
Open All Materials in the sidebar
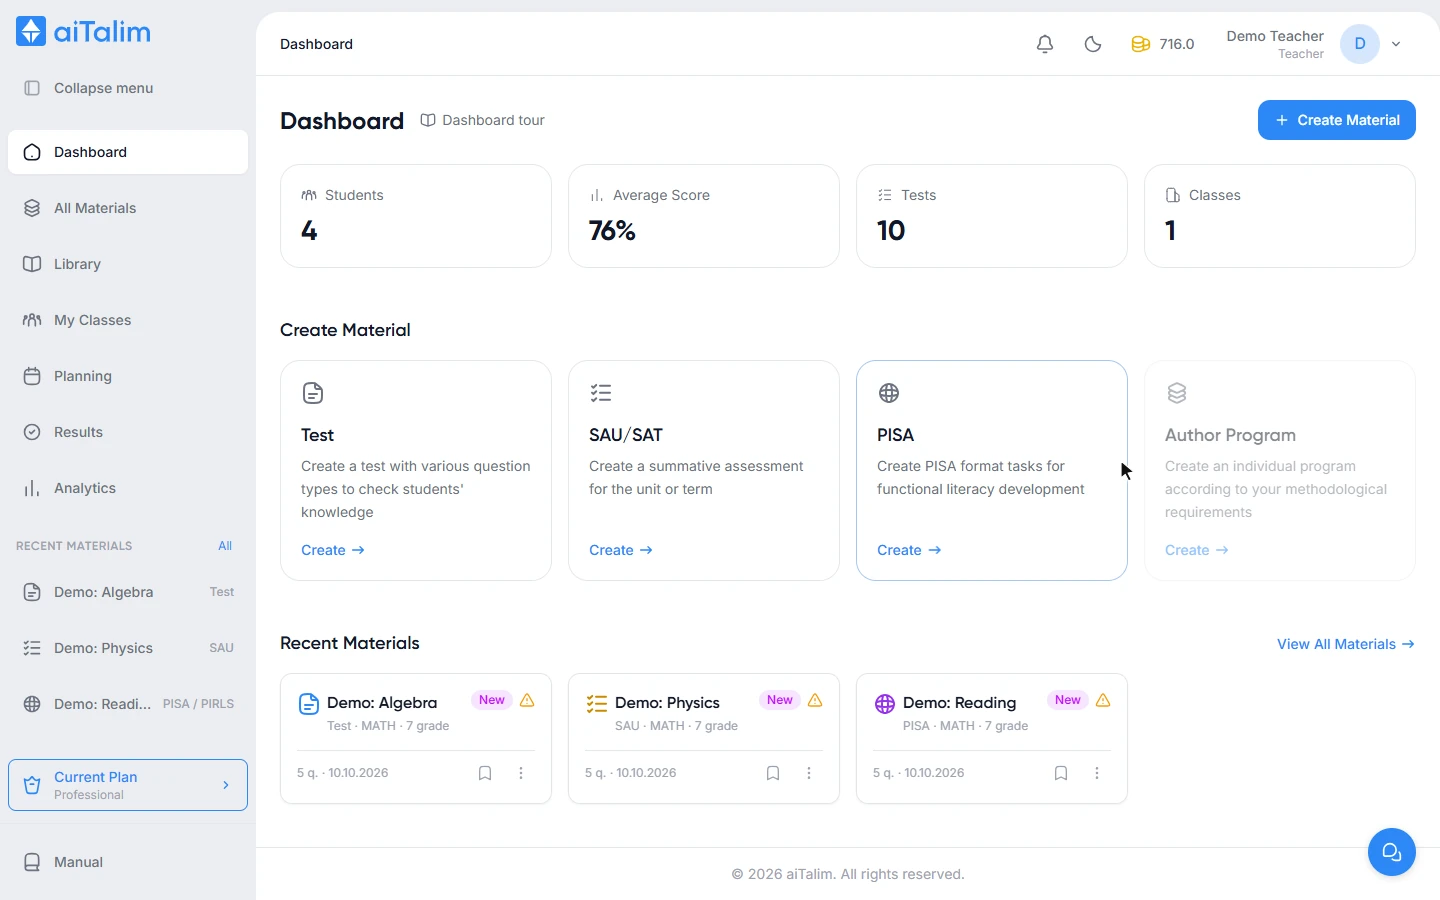pos(128,208)
